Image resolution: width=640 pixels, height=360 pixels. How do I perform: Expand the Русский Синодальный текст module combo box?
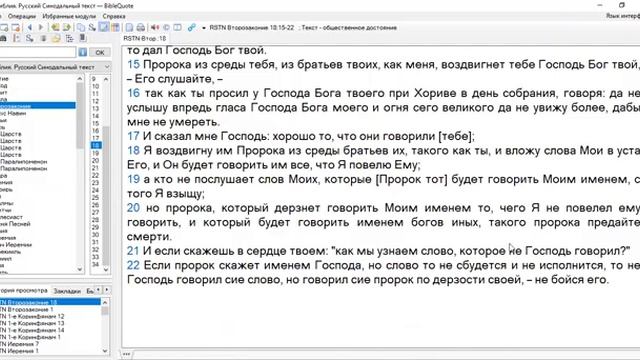pos(107,67)
